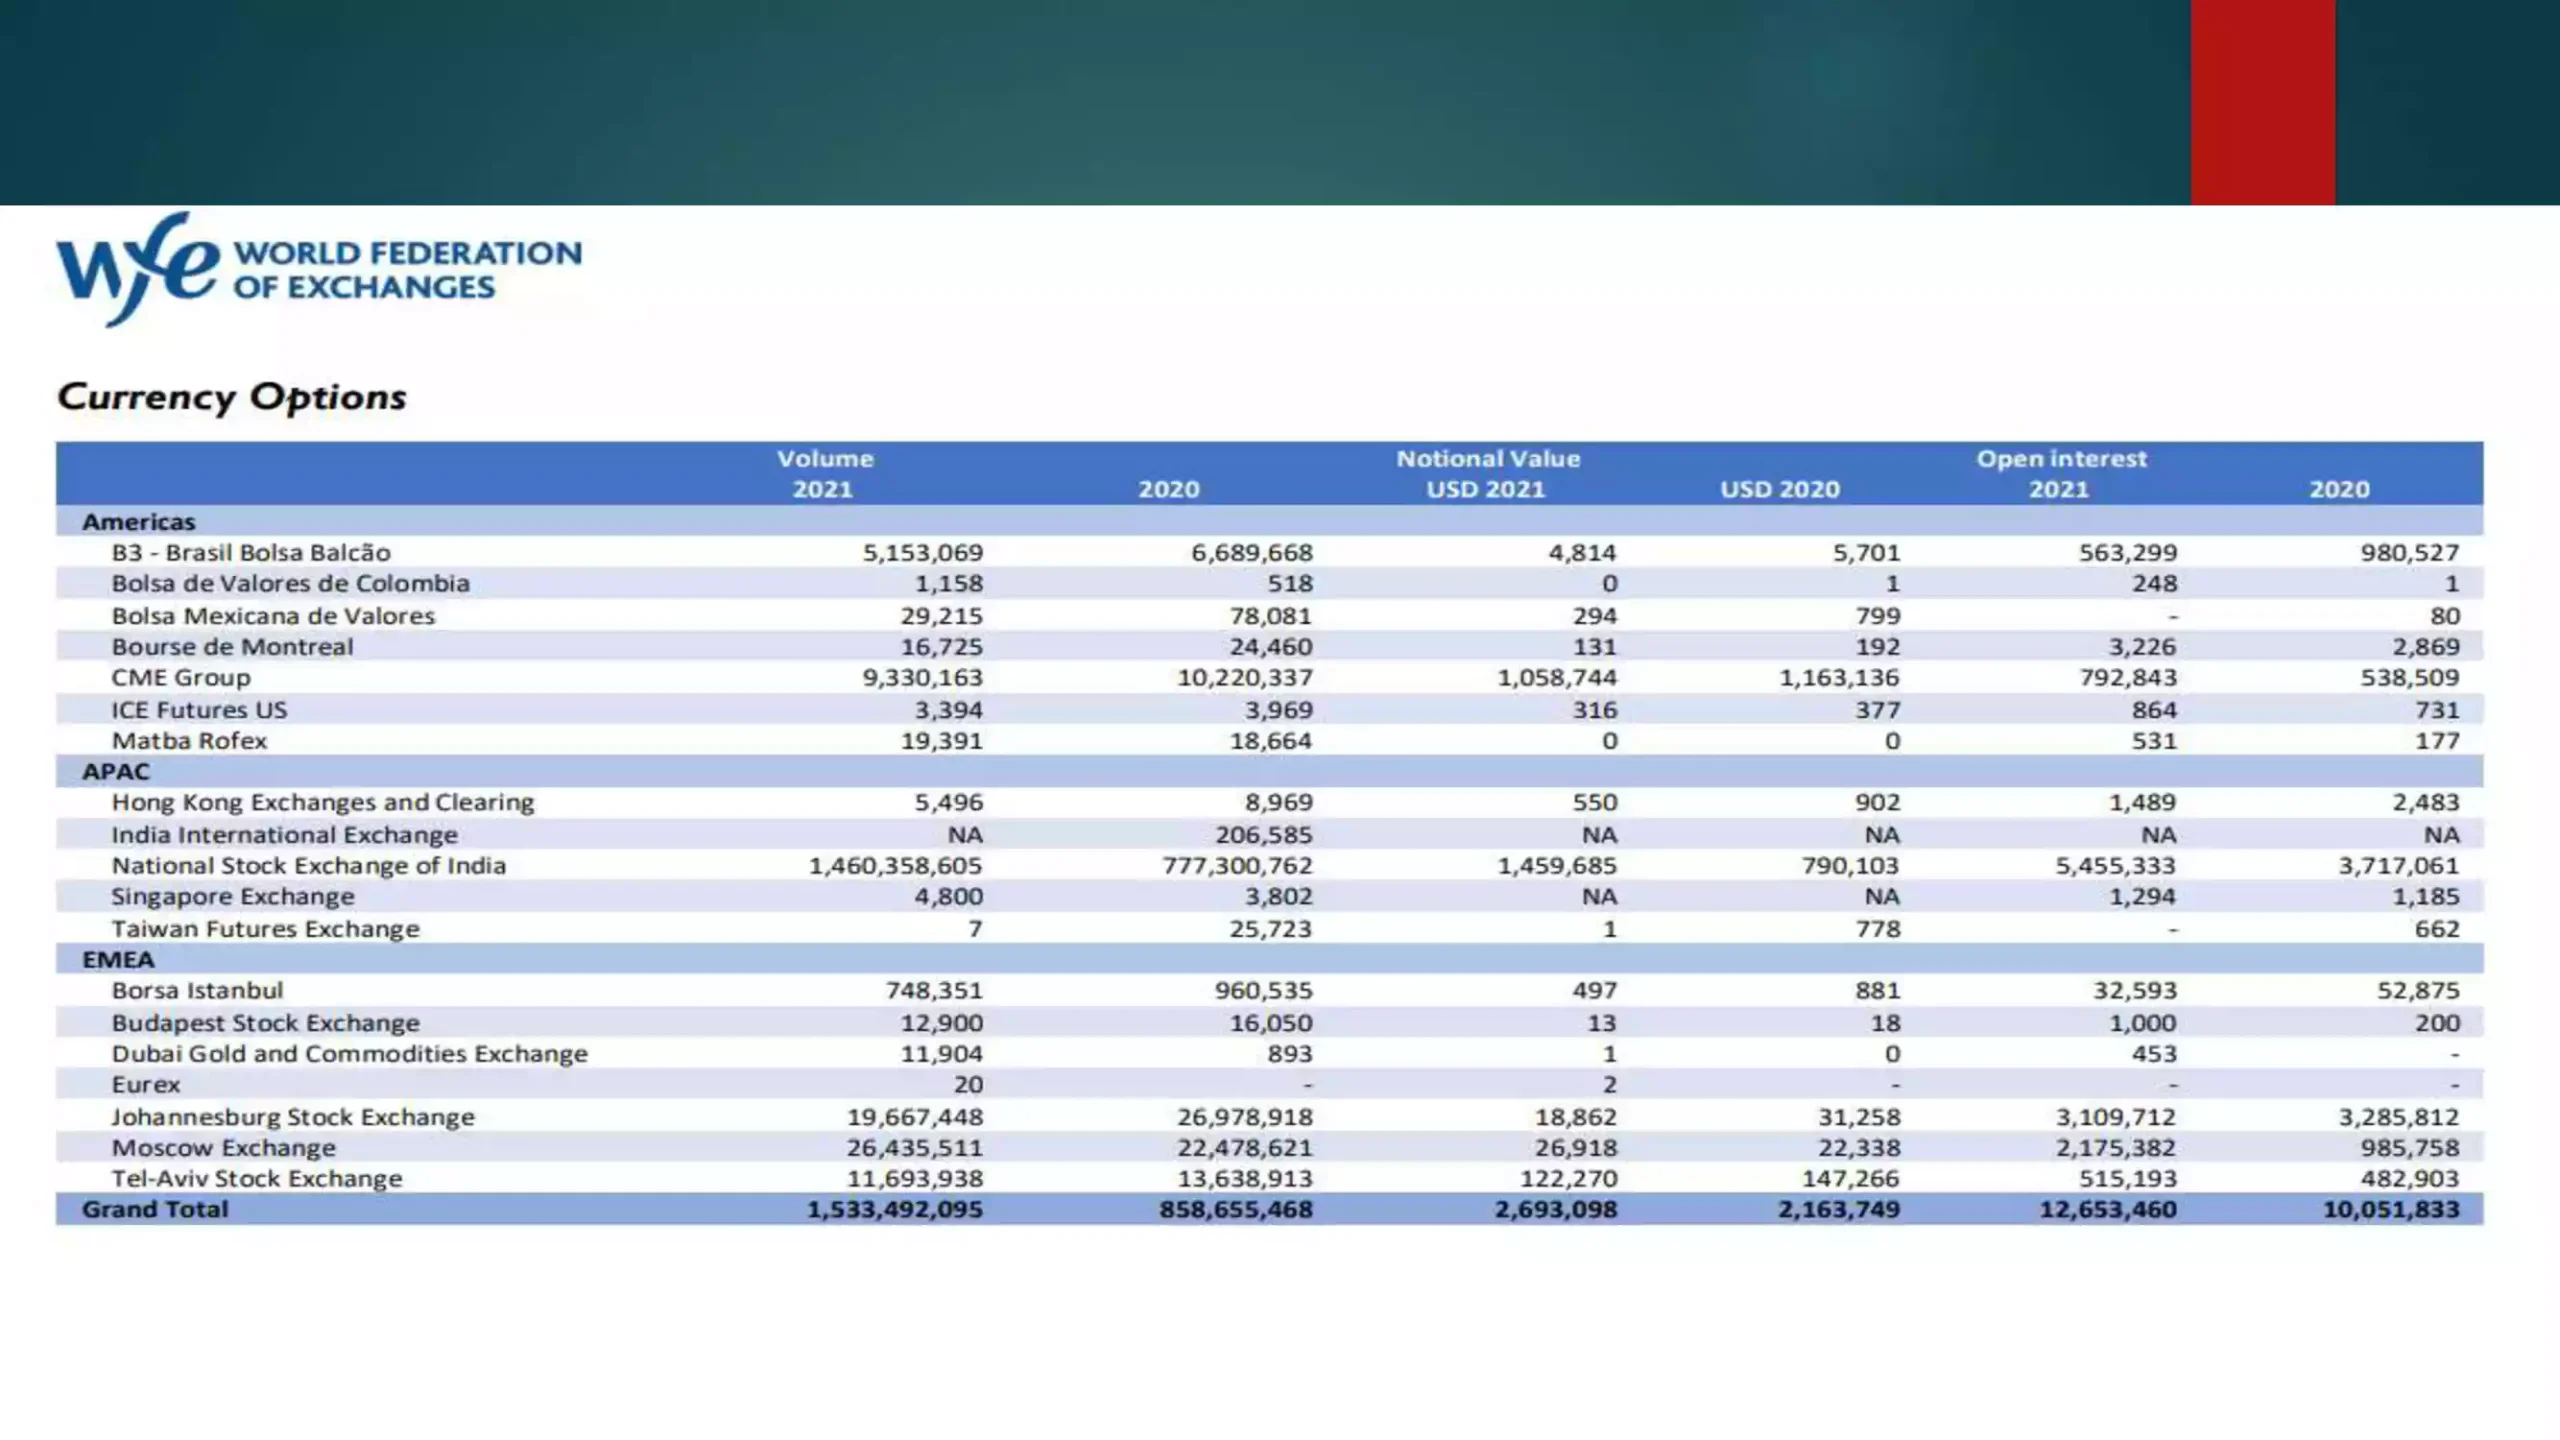Image resolution: width=2560 pixels, height=1440 pixels.
Task: Click Grand Total volume 1,533,492,095
Action: click(x=895, y=1210)
